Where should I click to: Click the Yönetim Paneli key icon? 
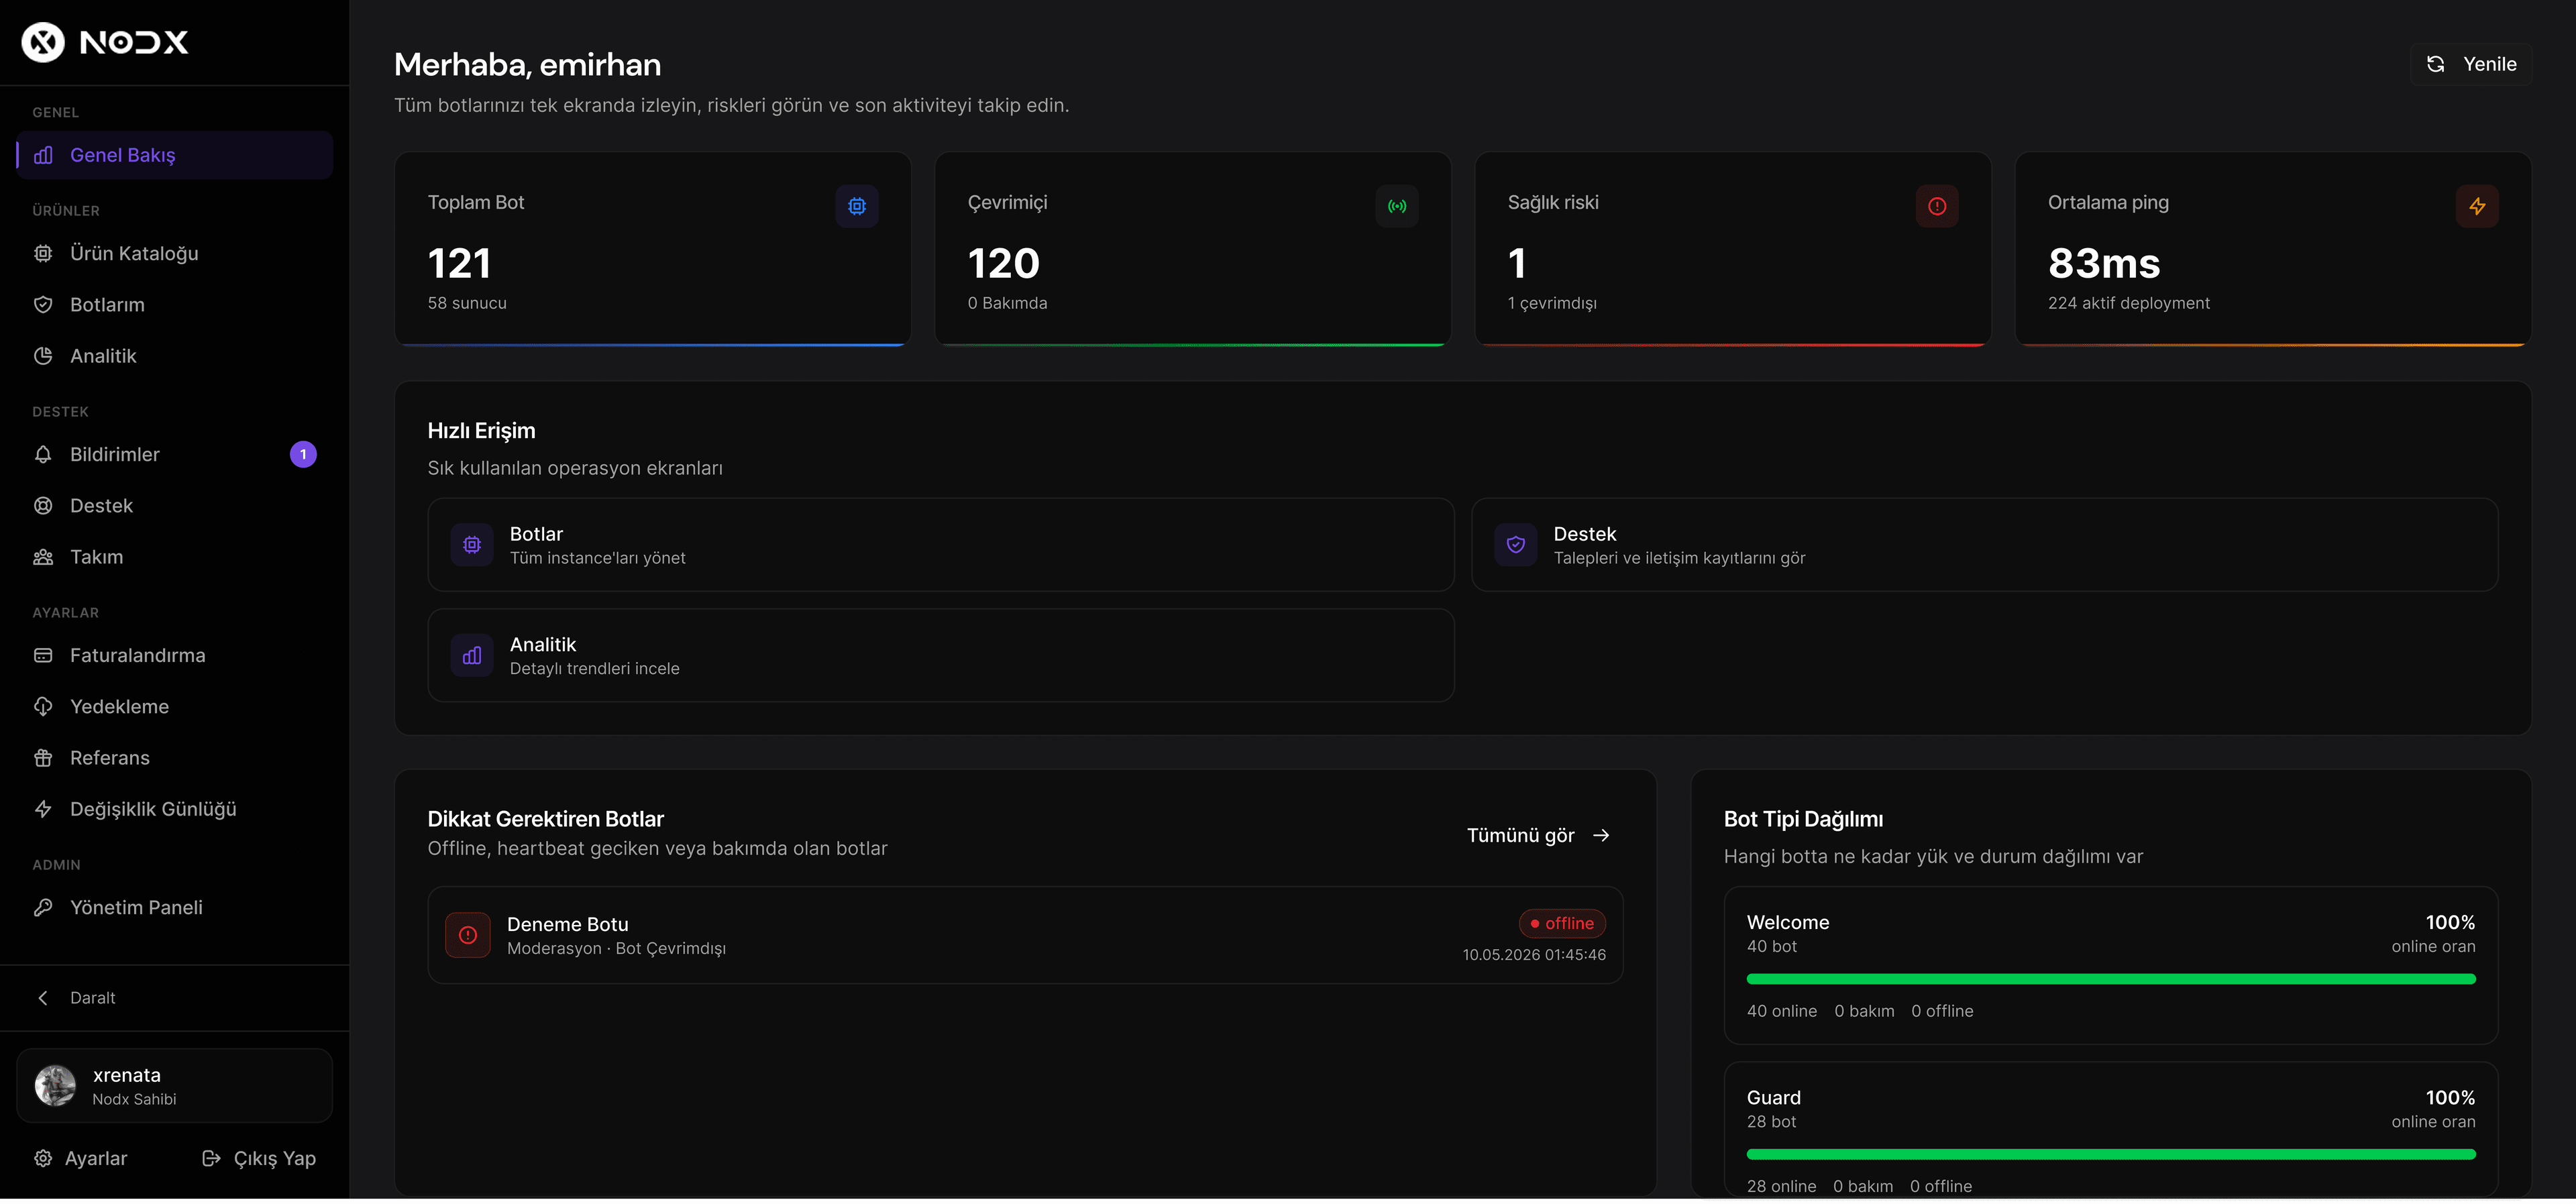click(x=43, y=908)
